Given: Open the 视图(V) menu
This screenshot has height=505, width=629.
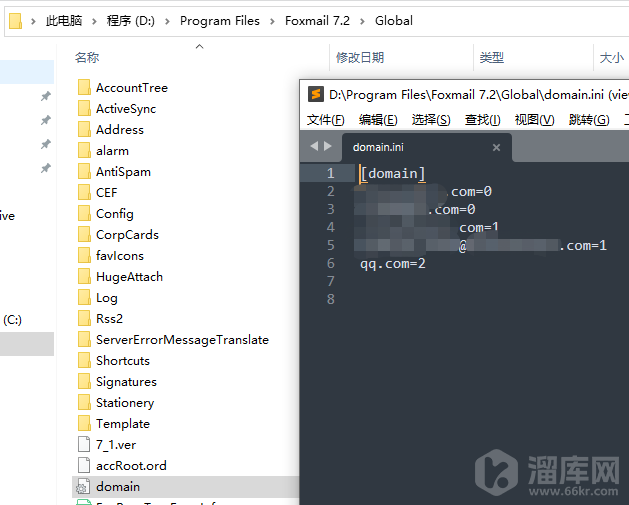Looking at the screenshot, I should coord(534,120).
